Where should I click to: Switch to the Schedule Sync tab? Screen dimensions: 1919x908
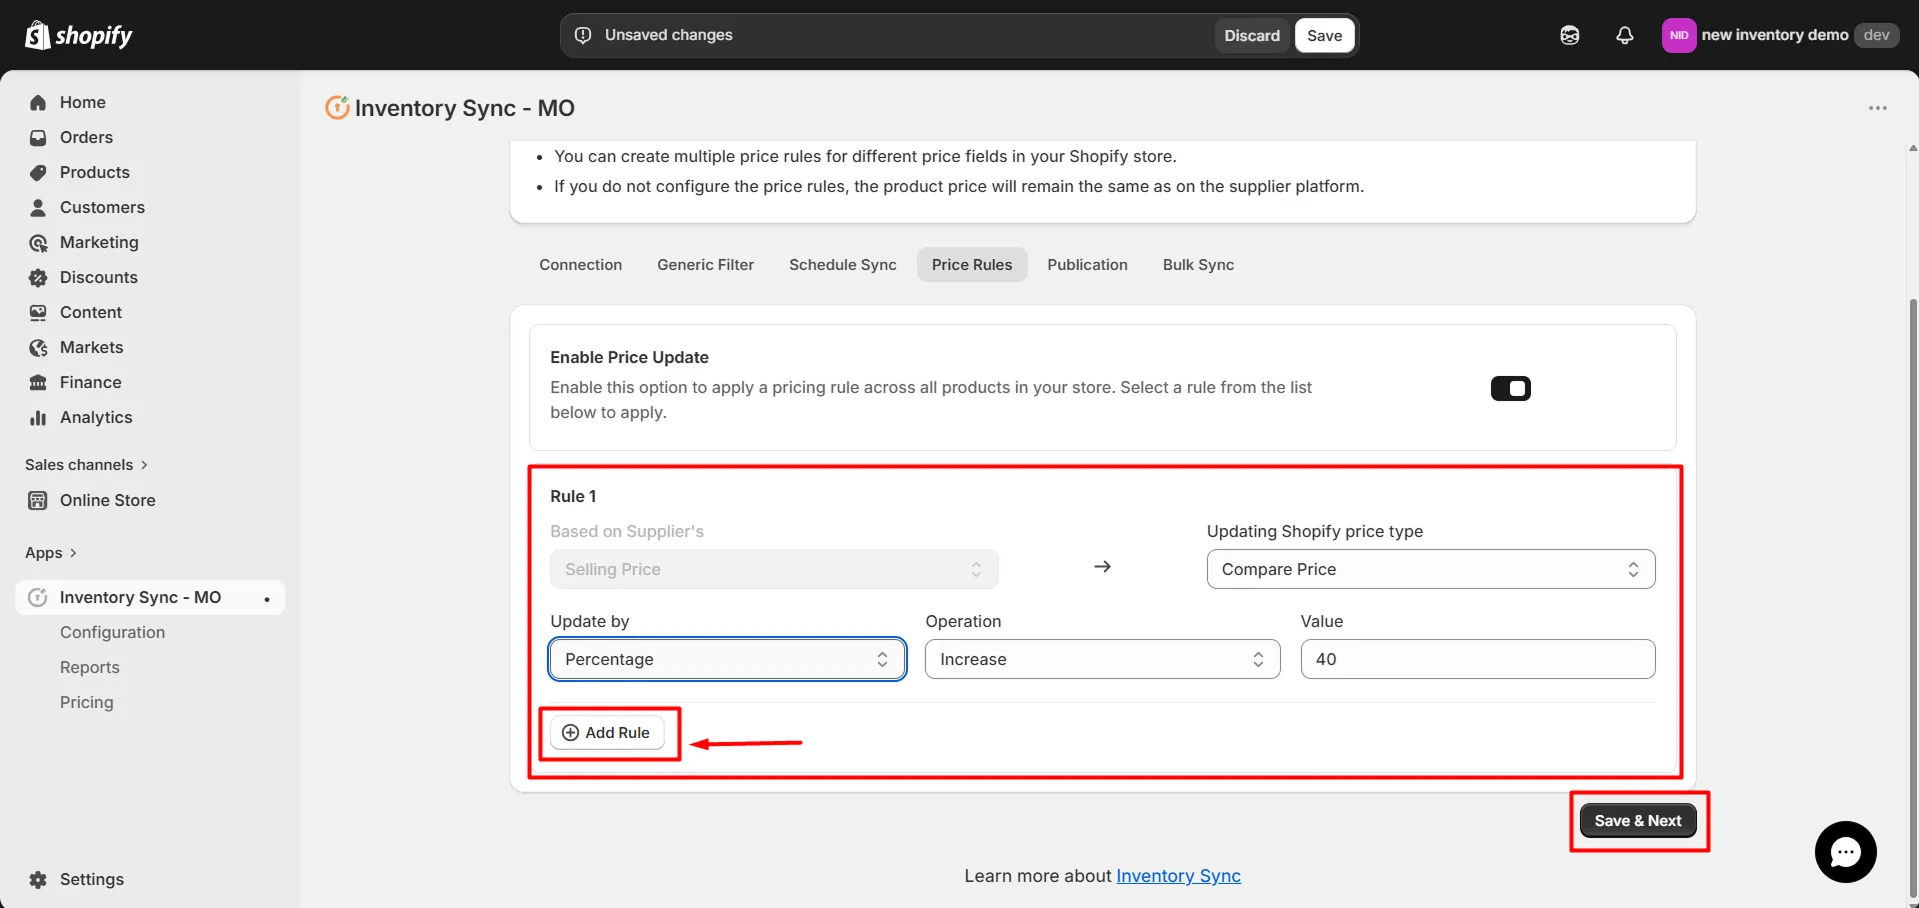pos(841,264)
